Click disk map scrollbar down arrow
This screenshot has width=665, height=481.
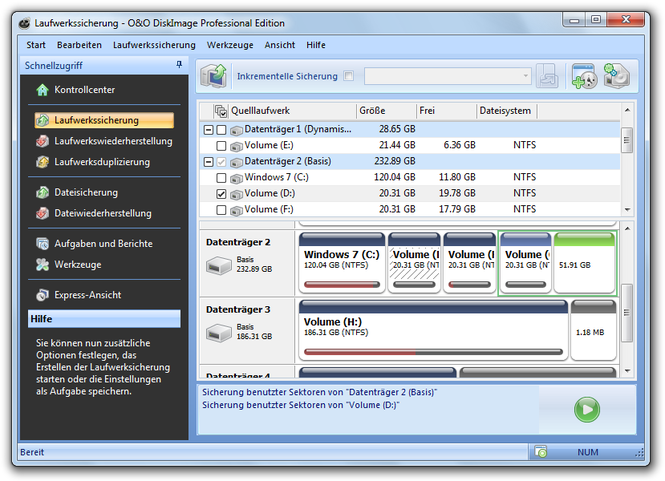click(x=627, y=371)
